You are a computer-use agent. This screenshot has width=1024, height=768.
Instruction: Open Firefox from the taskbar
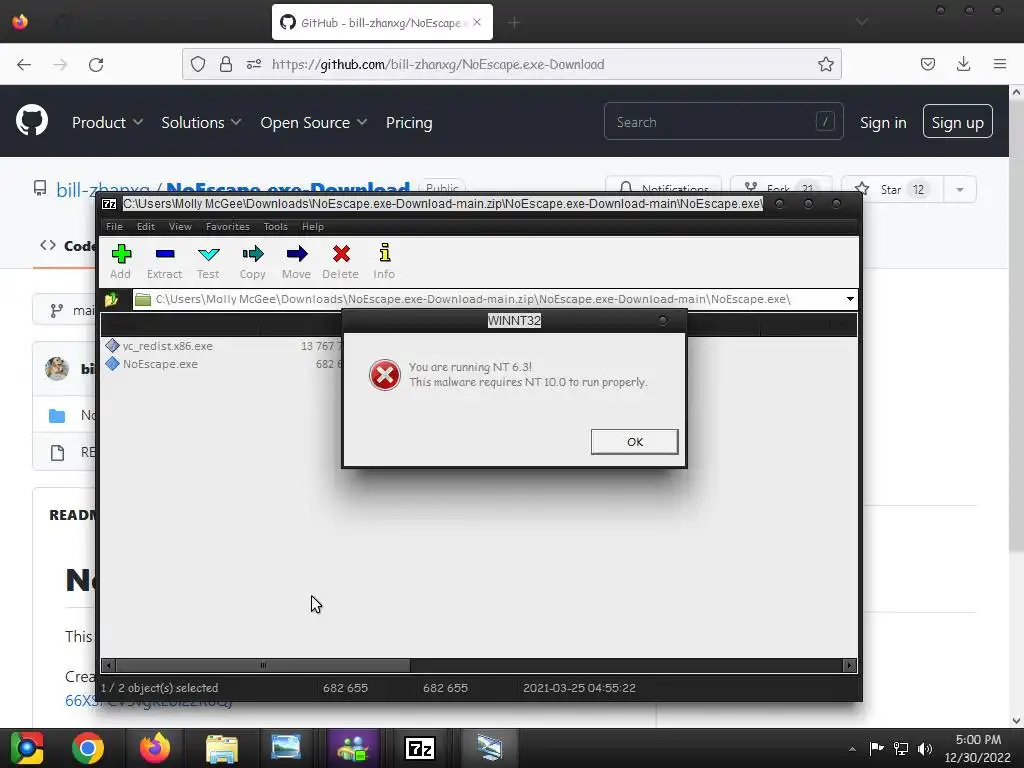155,748
